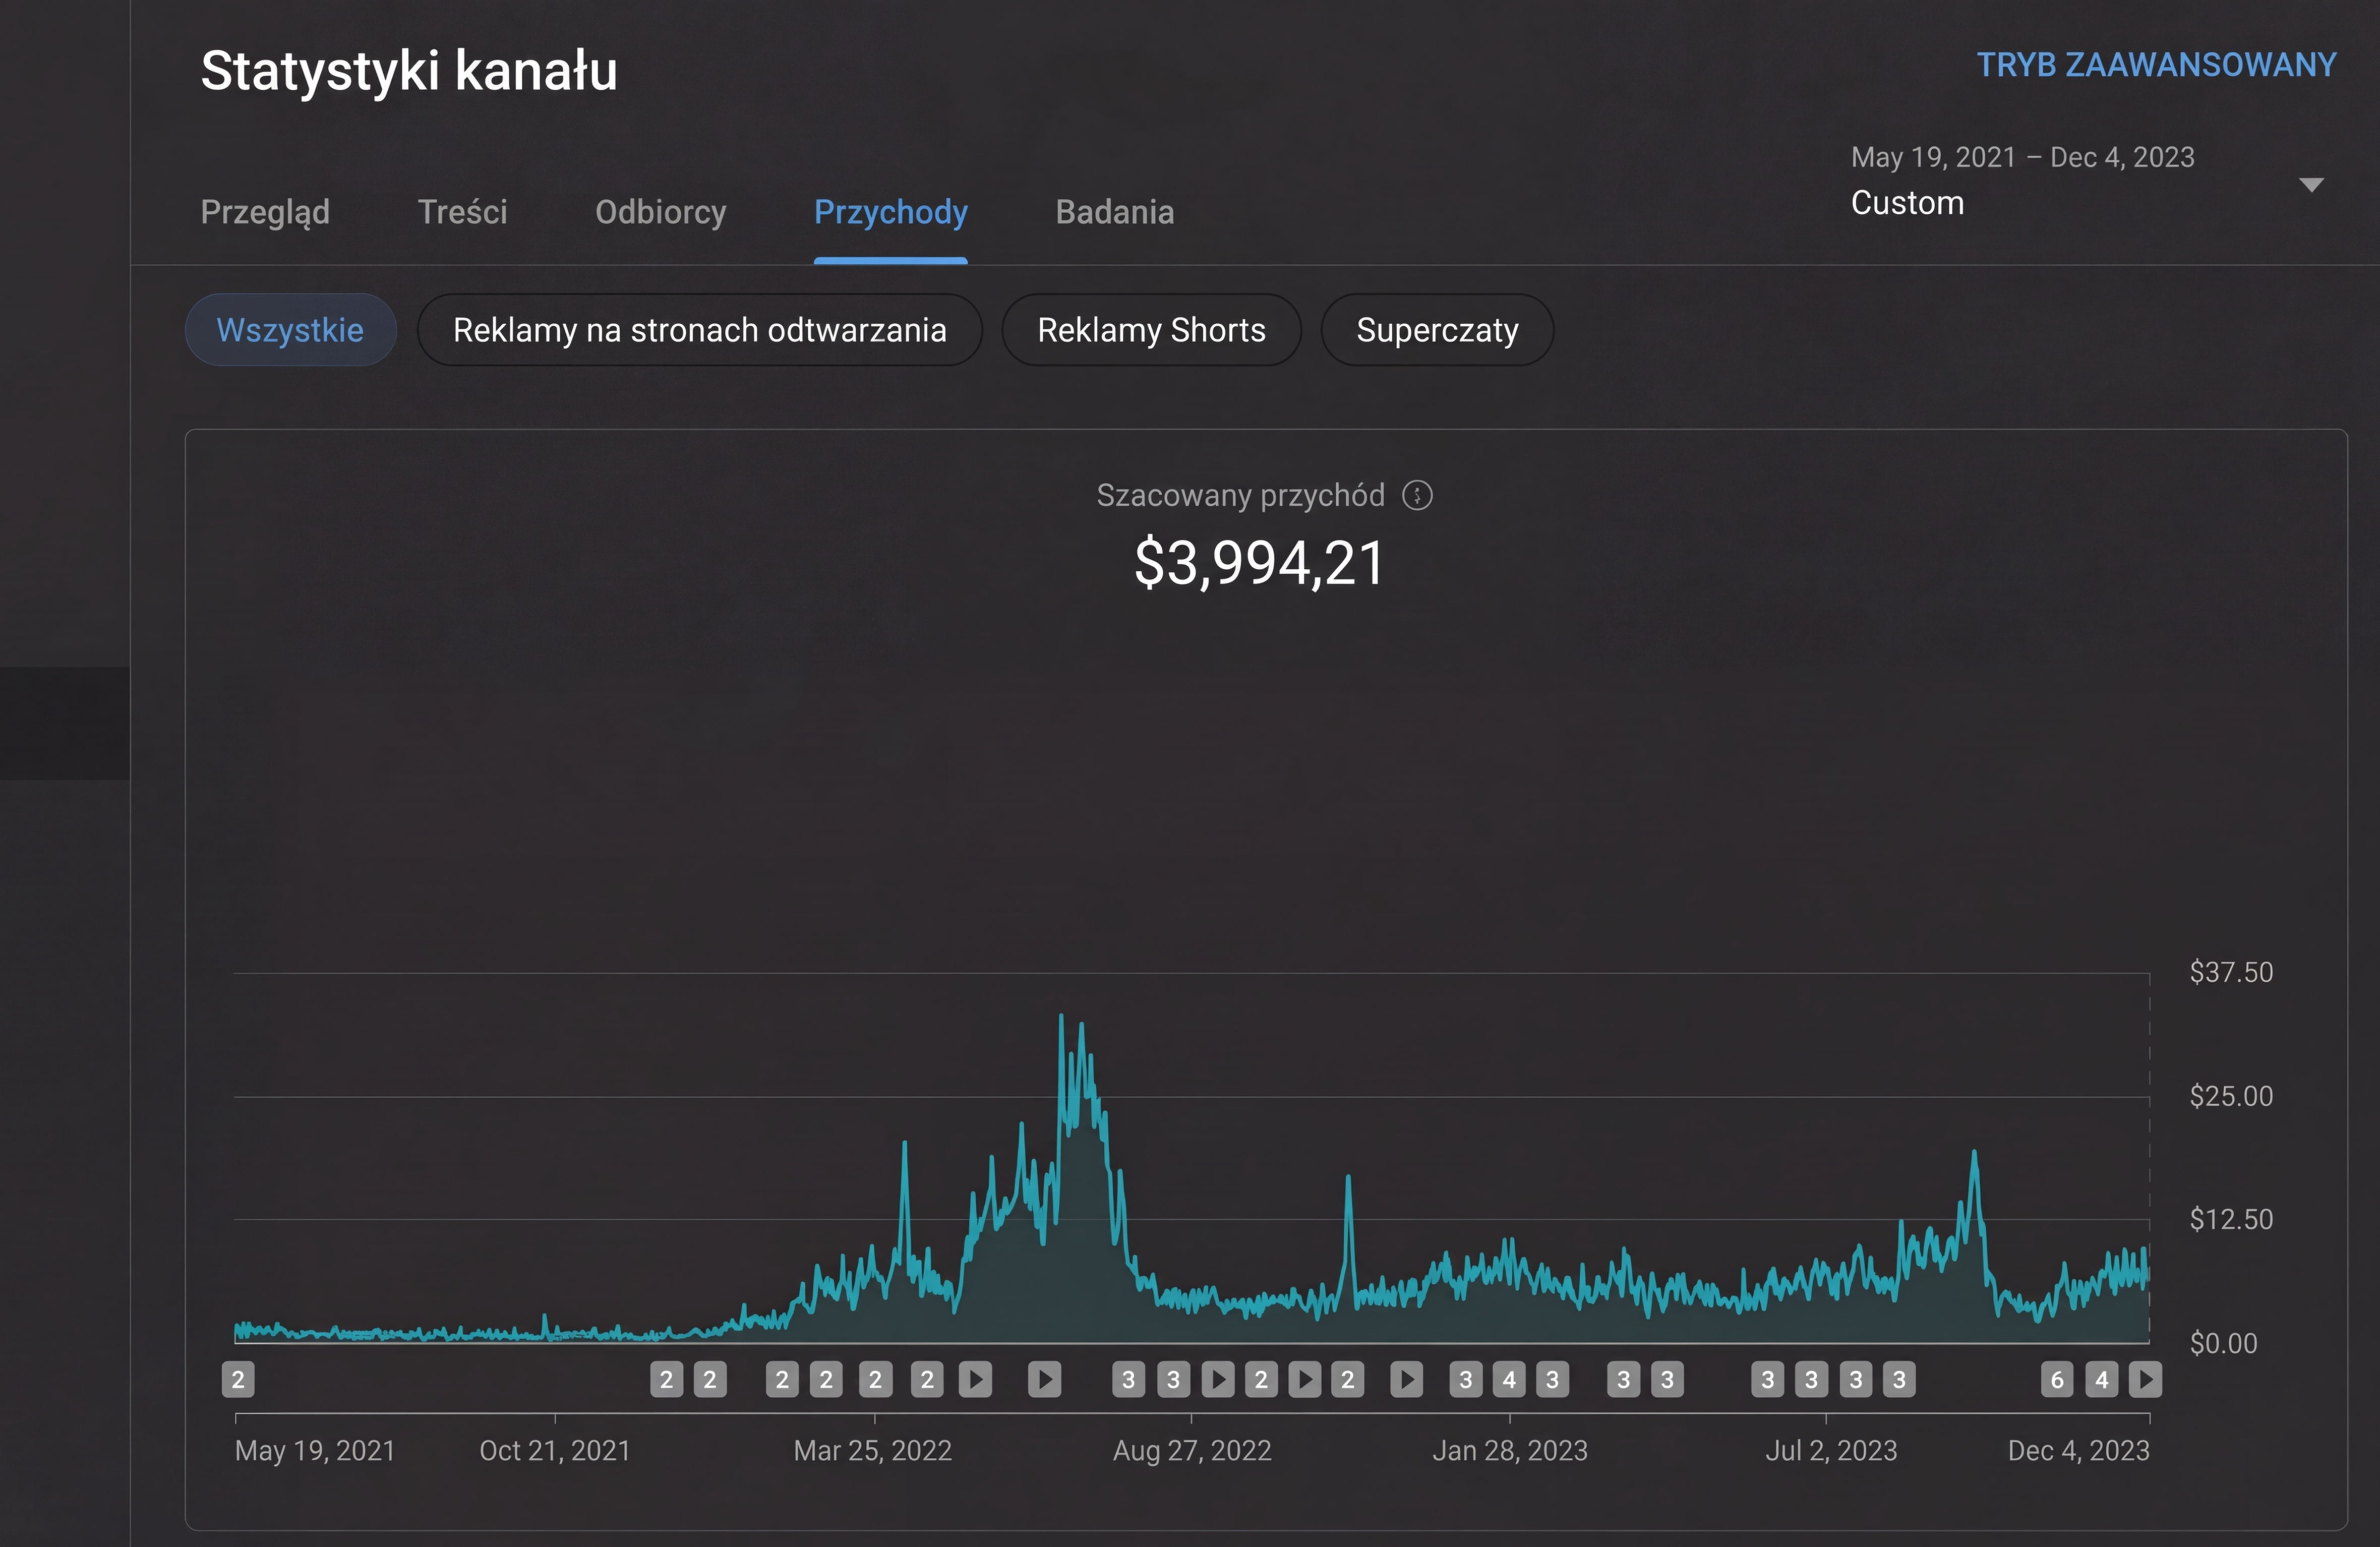Click the play marker left of Aug 27, 2022
The width and height of the screenshot is (2380, 1547).
pos(1044,1380)
